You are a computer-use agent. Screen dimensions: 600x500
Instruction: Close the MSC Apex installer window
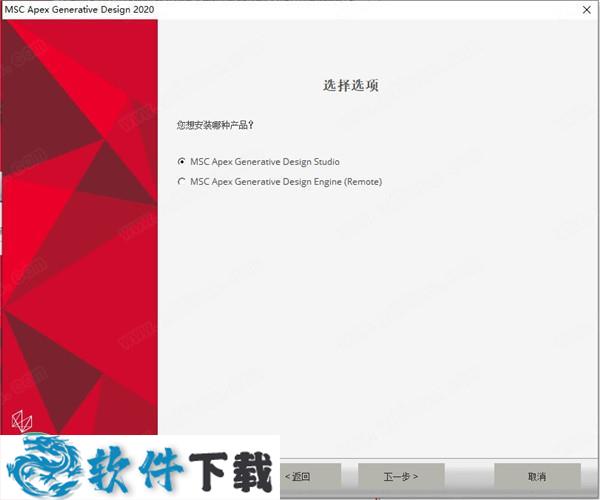click(587, 10)
